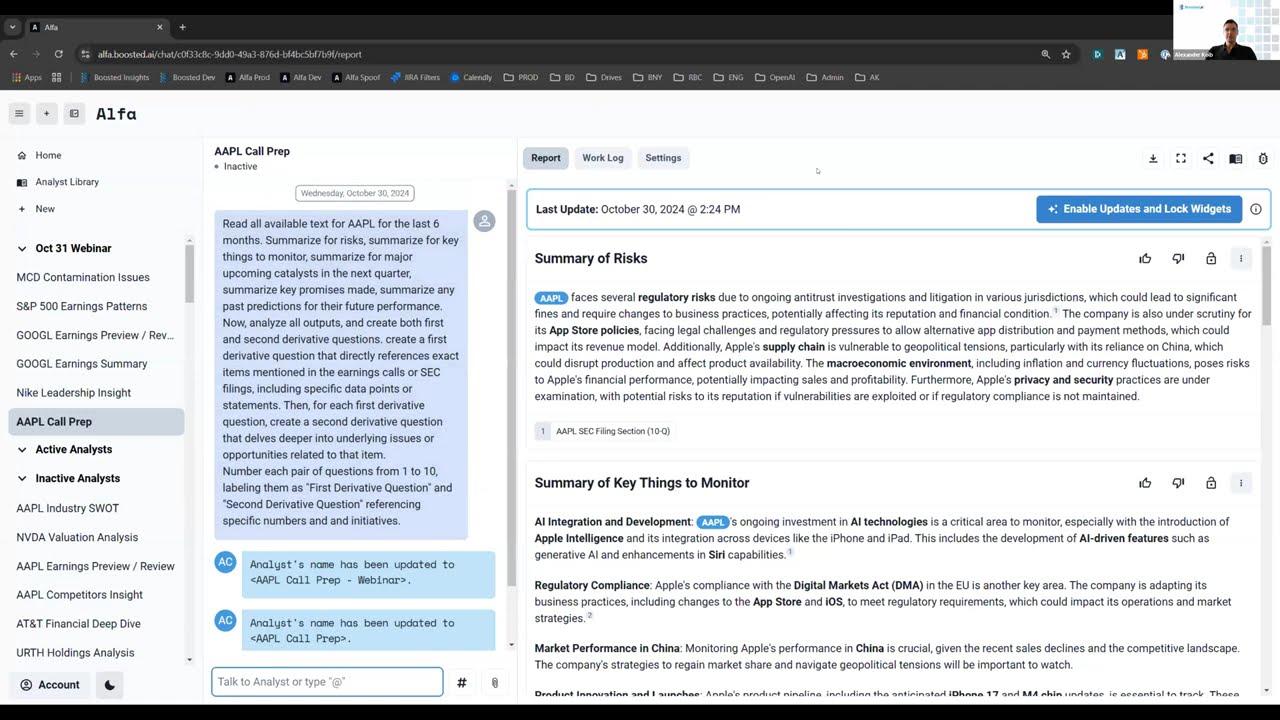Click the info icon next to Enable Updates

[1256, 209]
